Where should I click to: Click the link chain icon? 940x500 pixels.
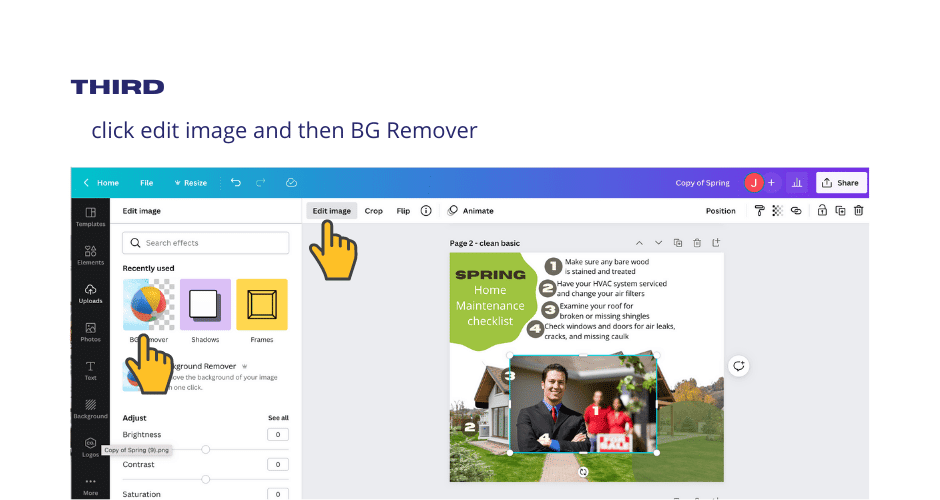pyautogui.click(x=796, y=210)
